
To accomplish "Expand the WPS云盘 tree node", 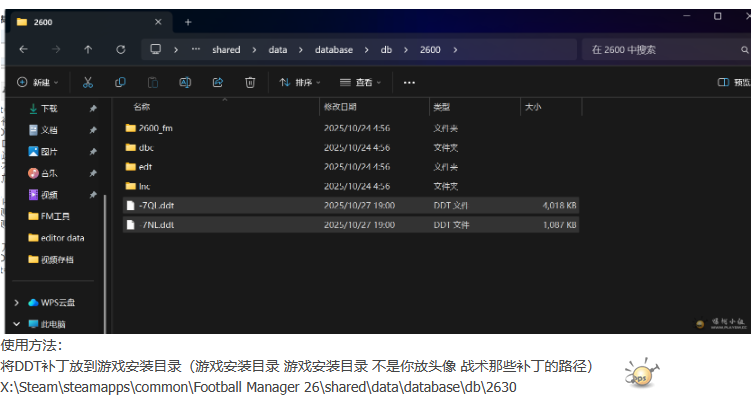I will point(16,303).
